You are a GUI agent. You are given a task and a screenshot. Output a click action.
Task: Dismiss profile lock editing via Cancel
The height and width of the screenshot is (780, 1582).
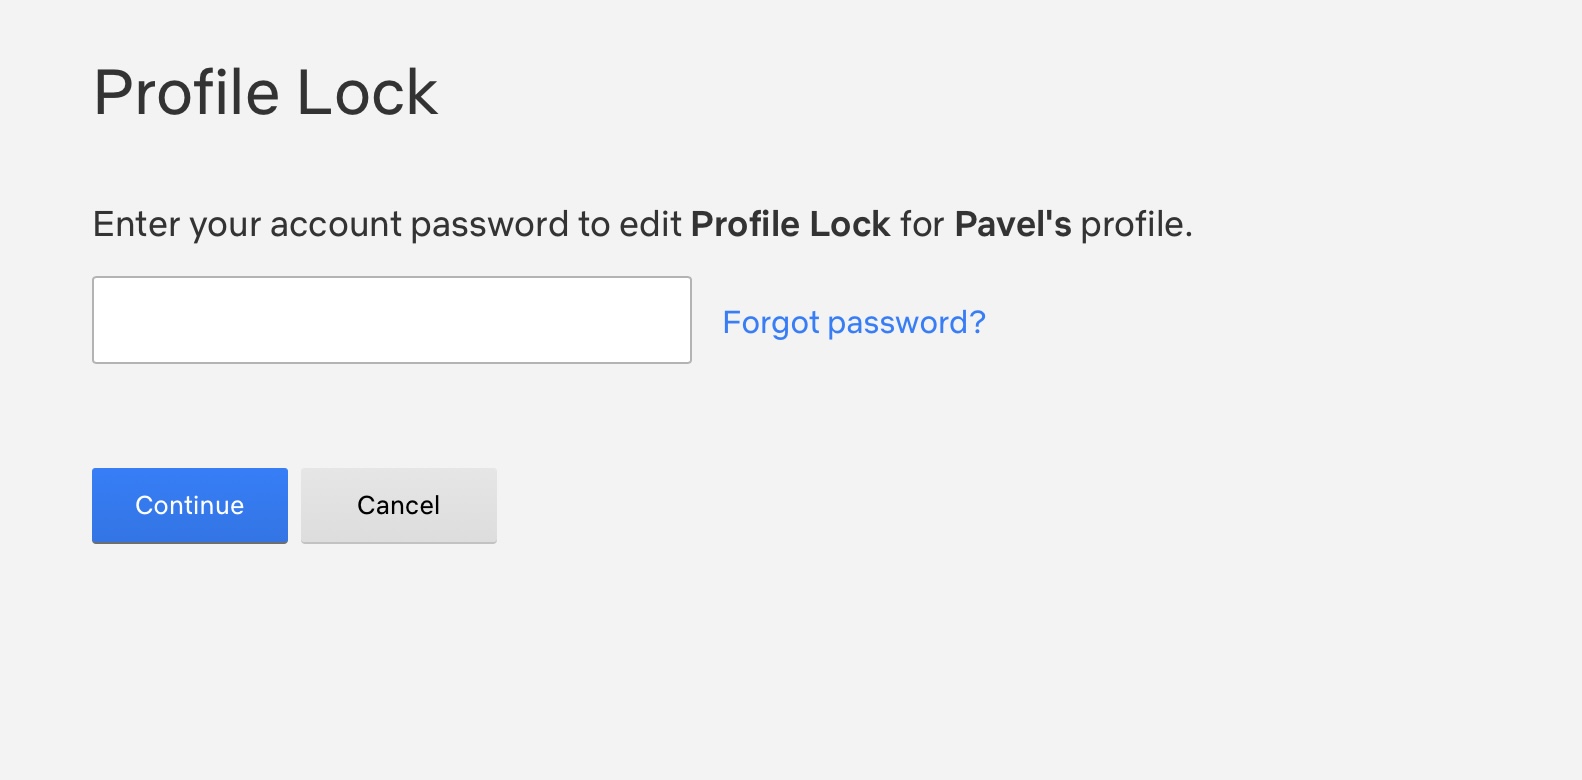coord(398,505)
